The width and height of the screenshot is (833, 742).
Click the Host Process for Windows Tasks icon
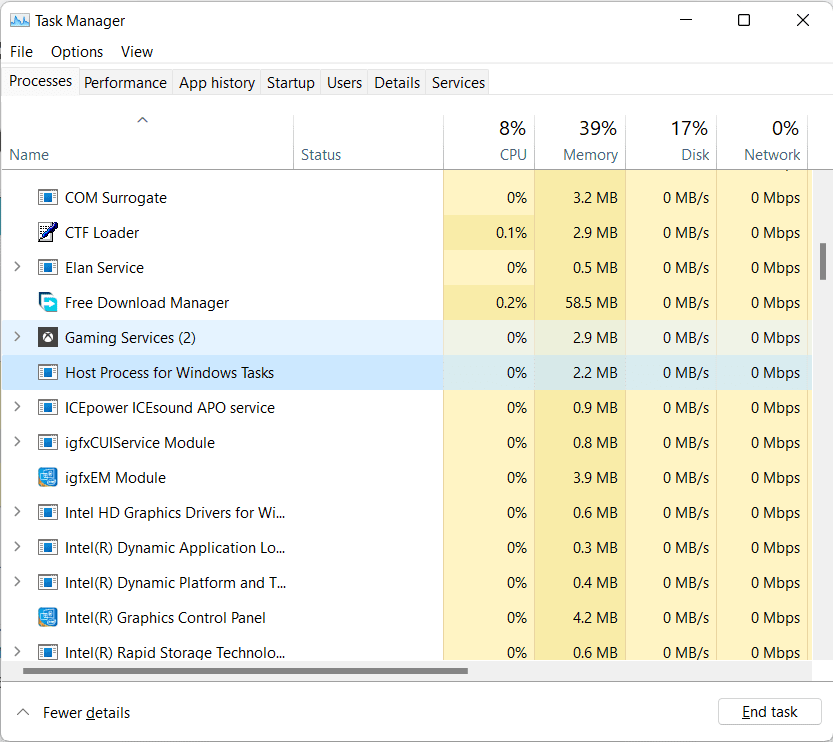[x=47, y=372]
